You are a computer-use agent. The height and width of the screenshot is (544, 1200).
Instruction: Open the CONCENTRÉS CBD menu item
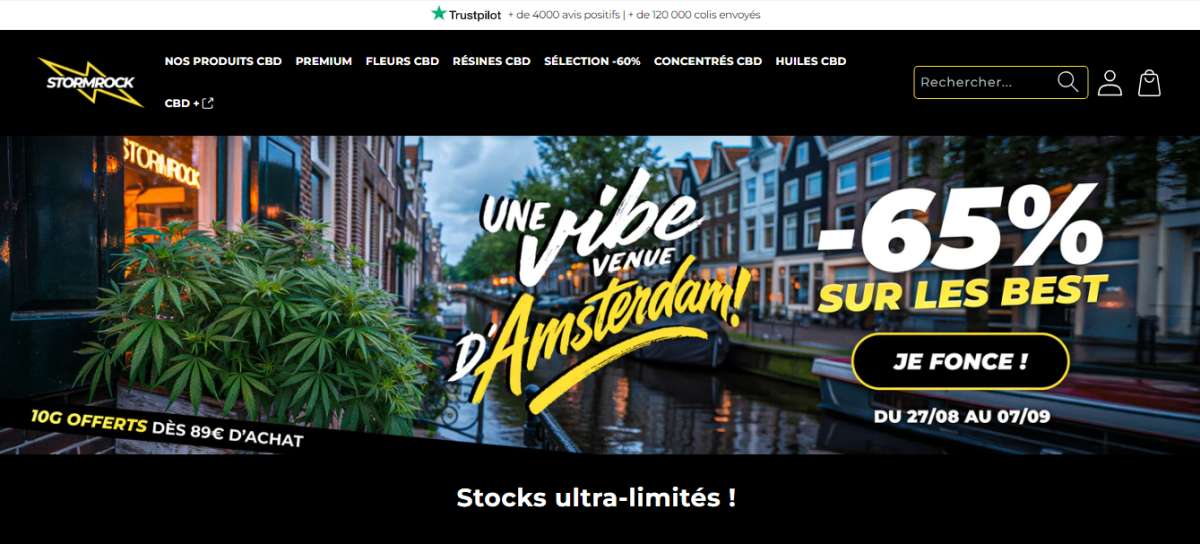coord(708,61)
